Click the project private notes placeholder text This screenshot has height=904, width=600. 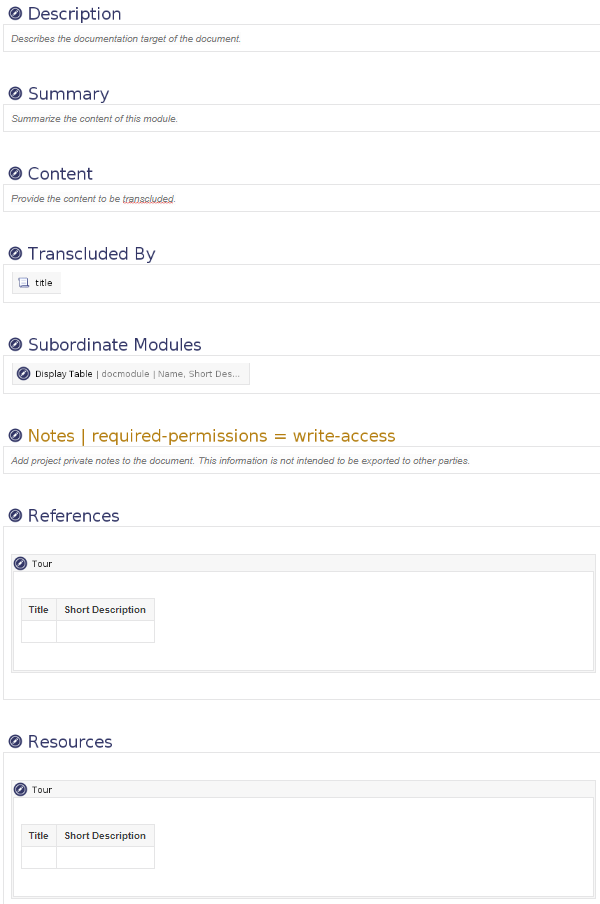[240, 461]
